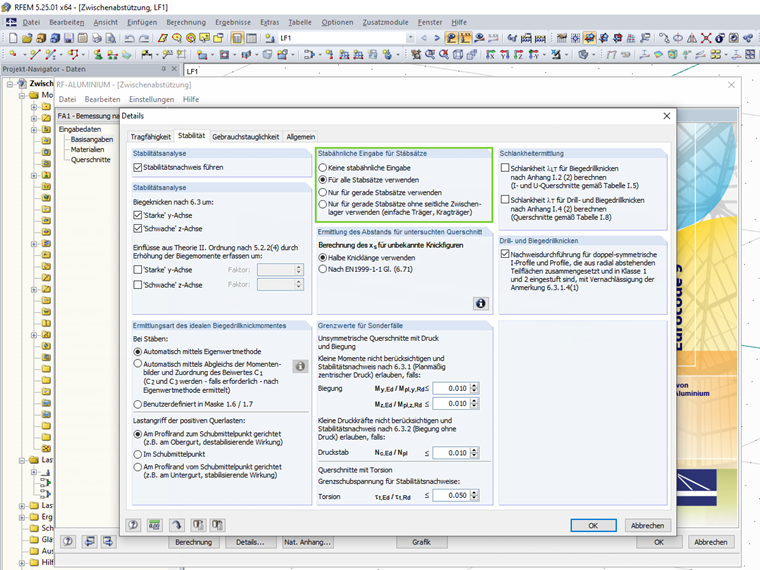Click the new node tool icon
Screen dimensions: 760x570
pos(13,55)
